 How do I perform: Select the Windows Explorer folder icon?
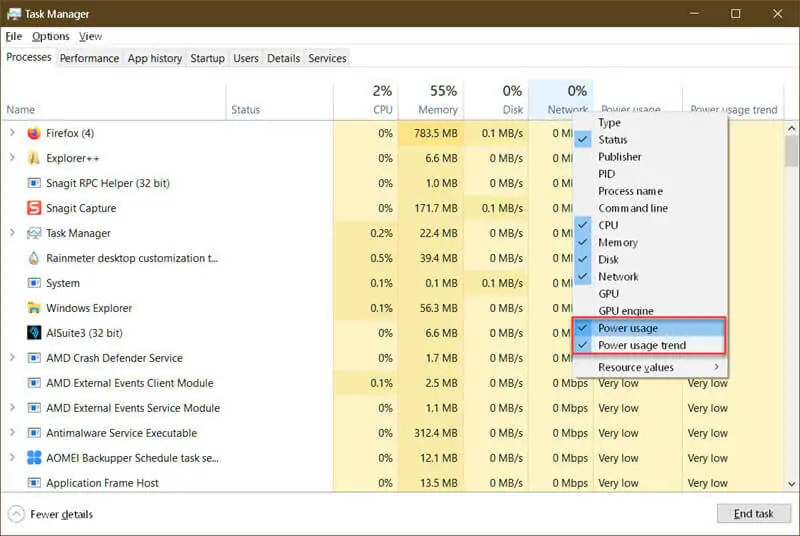pos(34,308)
